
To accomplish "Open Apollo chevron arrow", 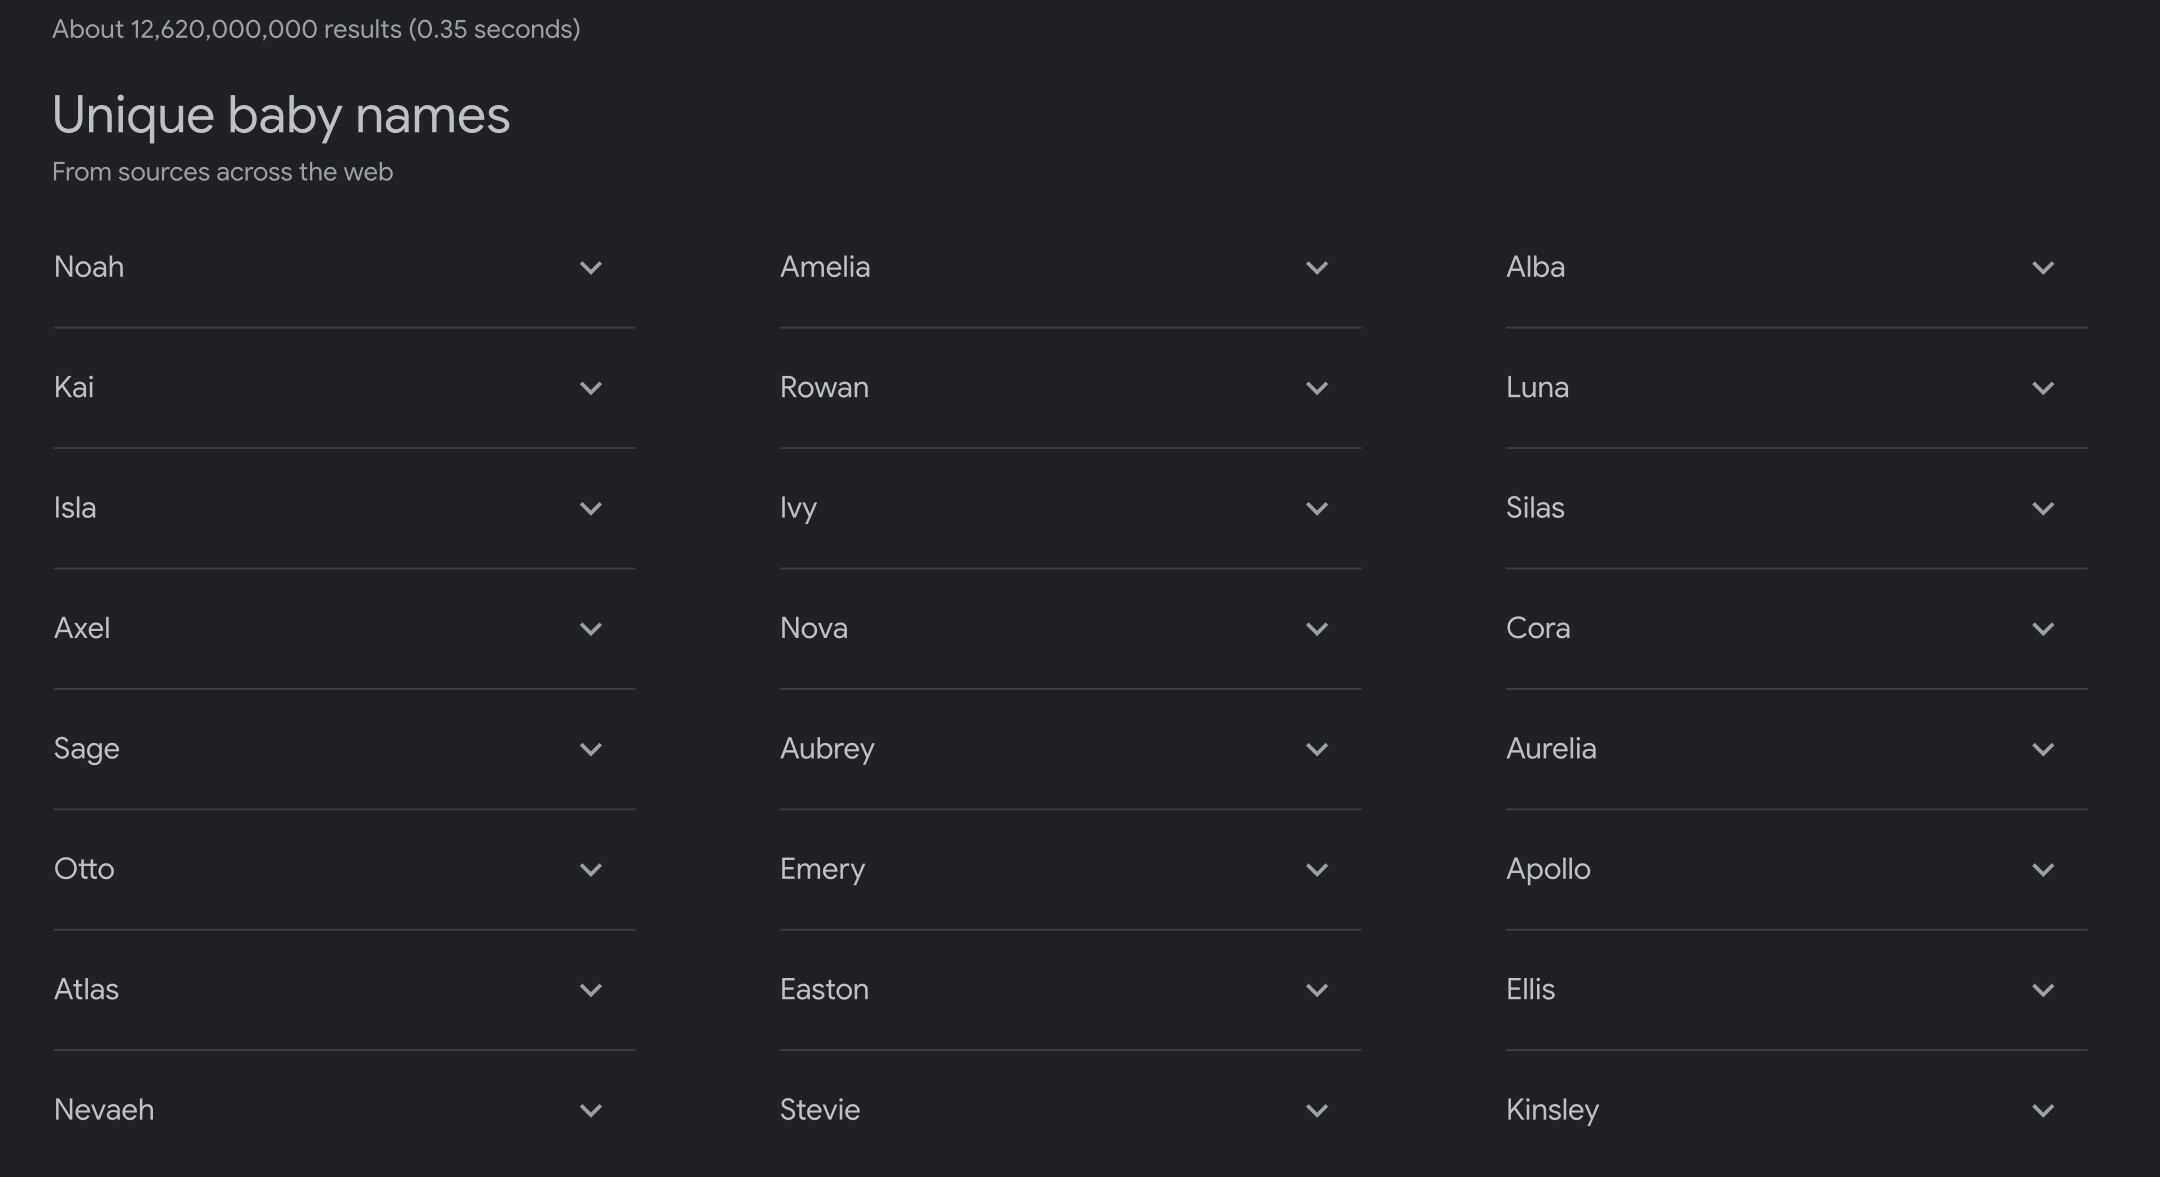I will tap(2043, 870).
